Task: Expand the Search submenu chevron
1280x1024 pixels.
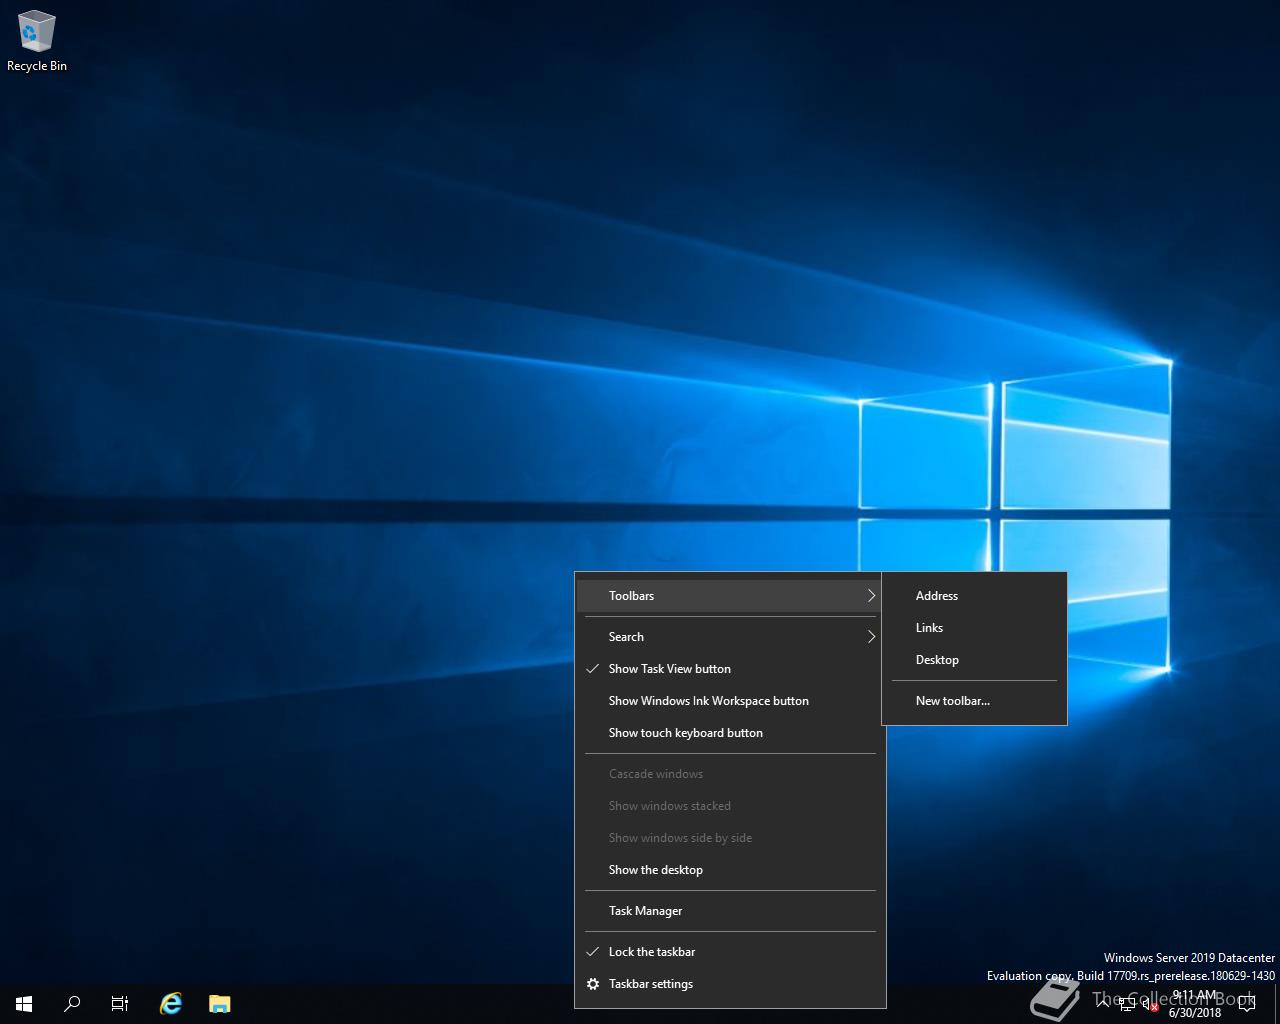Action: [871, 637]
